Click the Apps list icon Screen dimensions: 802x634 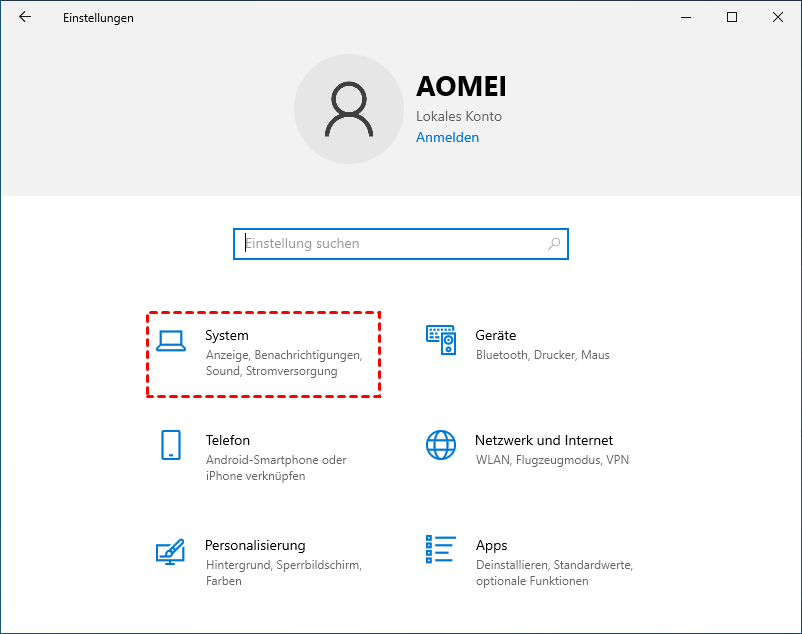coord(441,550)
